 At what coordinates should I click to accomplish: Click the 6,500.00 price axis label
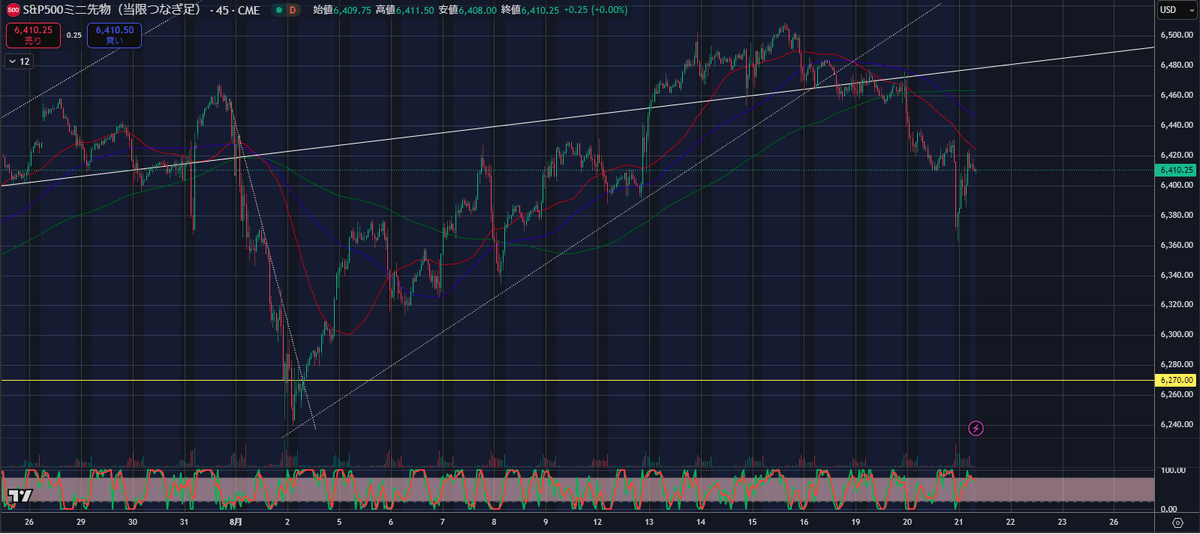click(x=1175, y=35)
